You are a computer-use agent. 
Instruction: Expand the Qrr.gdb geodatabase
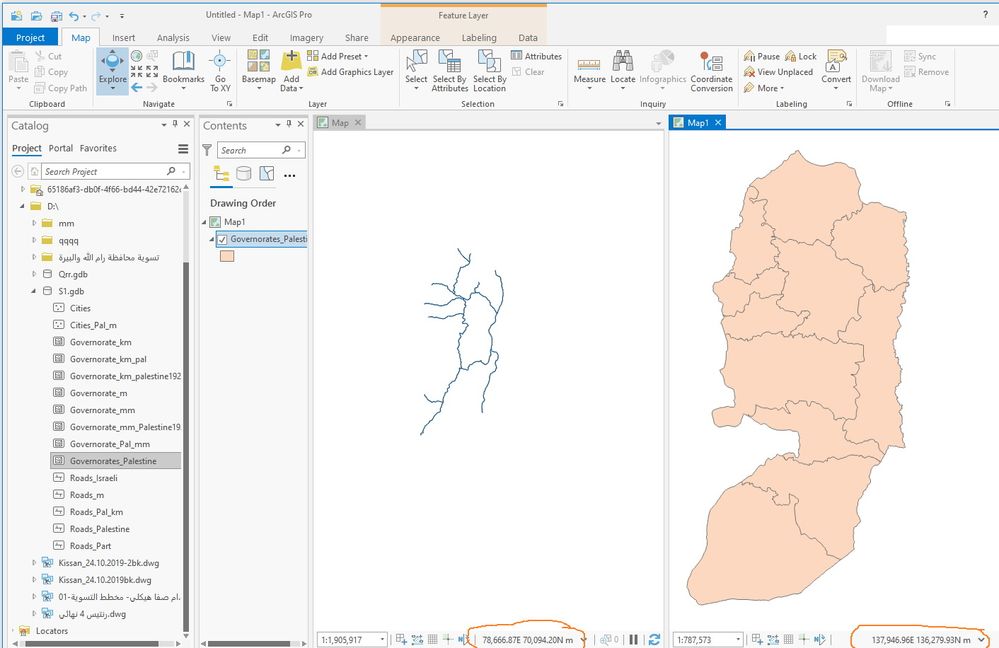[x=34, y=274]
